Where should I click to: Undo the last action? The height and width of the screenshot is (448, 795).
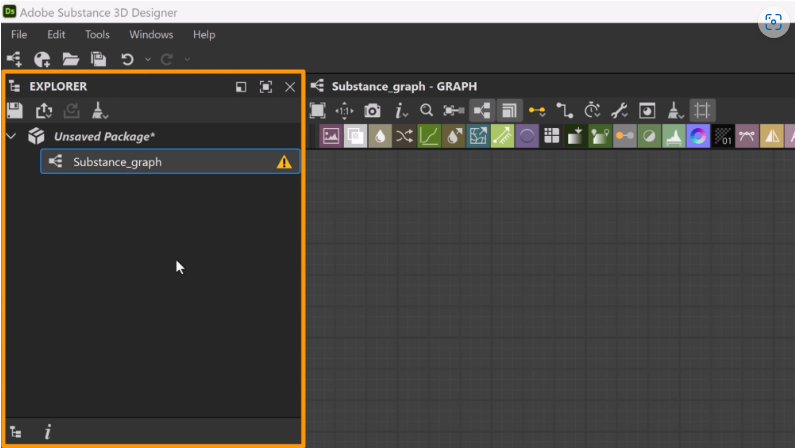[x=127, y=59]
